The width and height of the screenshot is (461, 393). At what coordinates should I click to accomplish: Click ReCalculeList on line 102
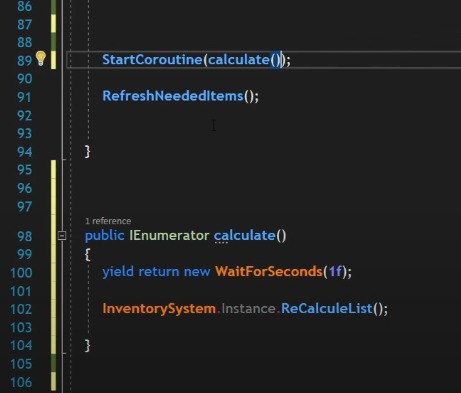point(327,308)
